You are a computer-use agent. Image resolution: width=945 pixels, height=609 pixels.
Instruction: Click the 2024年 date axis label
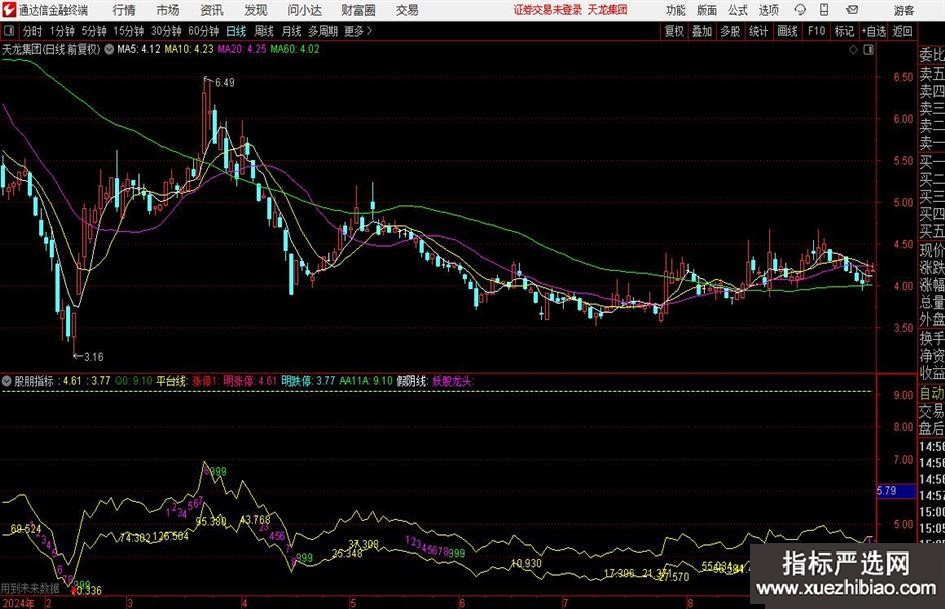click(18, 602)
